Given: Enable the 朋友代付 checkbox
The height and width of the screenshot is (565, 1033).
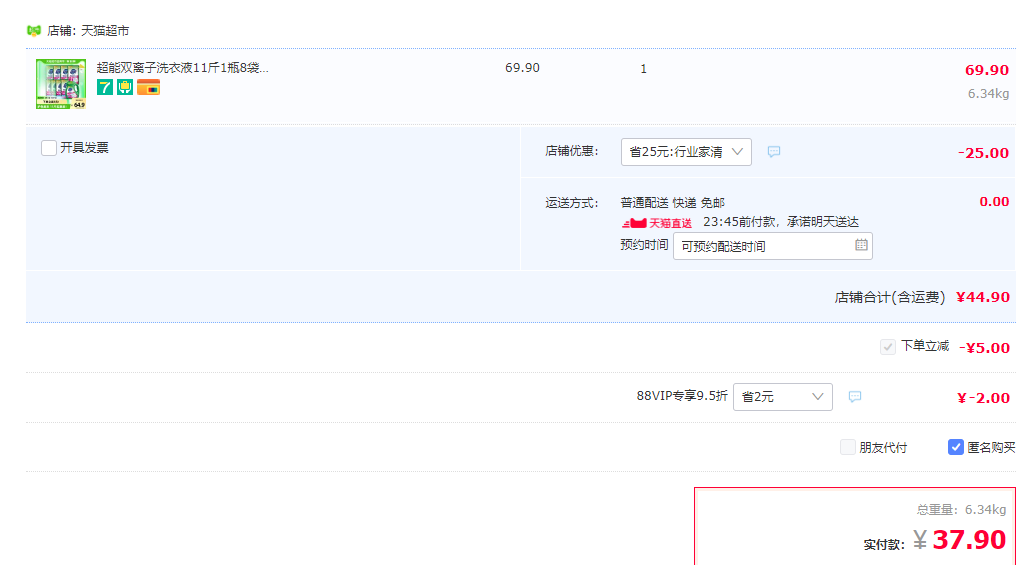Looking at the screenshot, I should 848,447.
